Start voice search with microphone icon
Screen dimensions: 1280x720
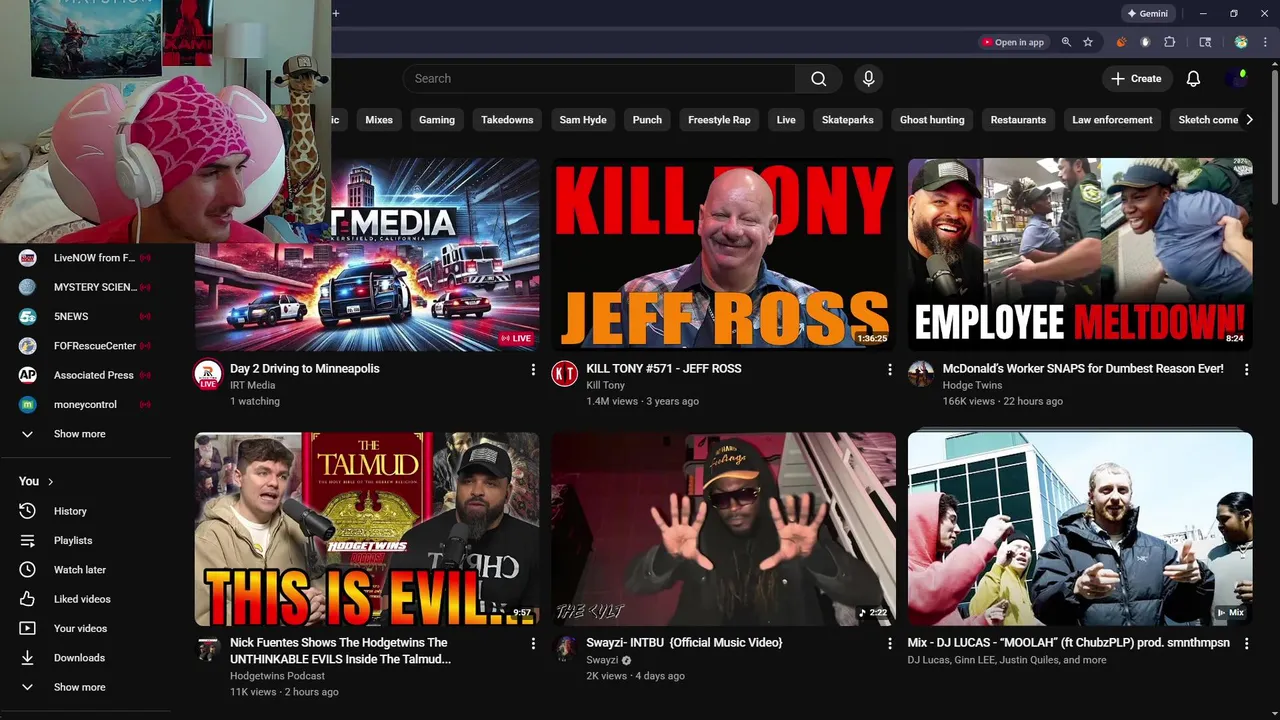click(868, 79)
